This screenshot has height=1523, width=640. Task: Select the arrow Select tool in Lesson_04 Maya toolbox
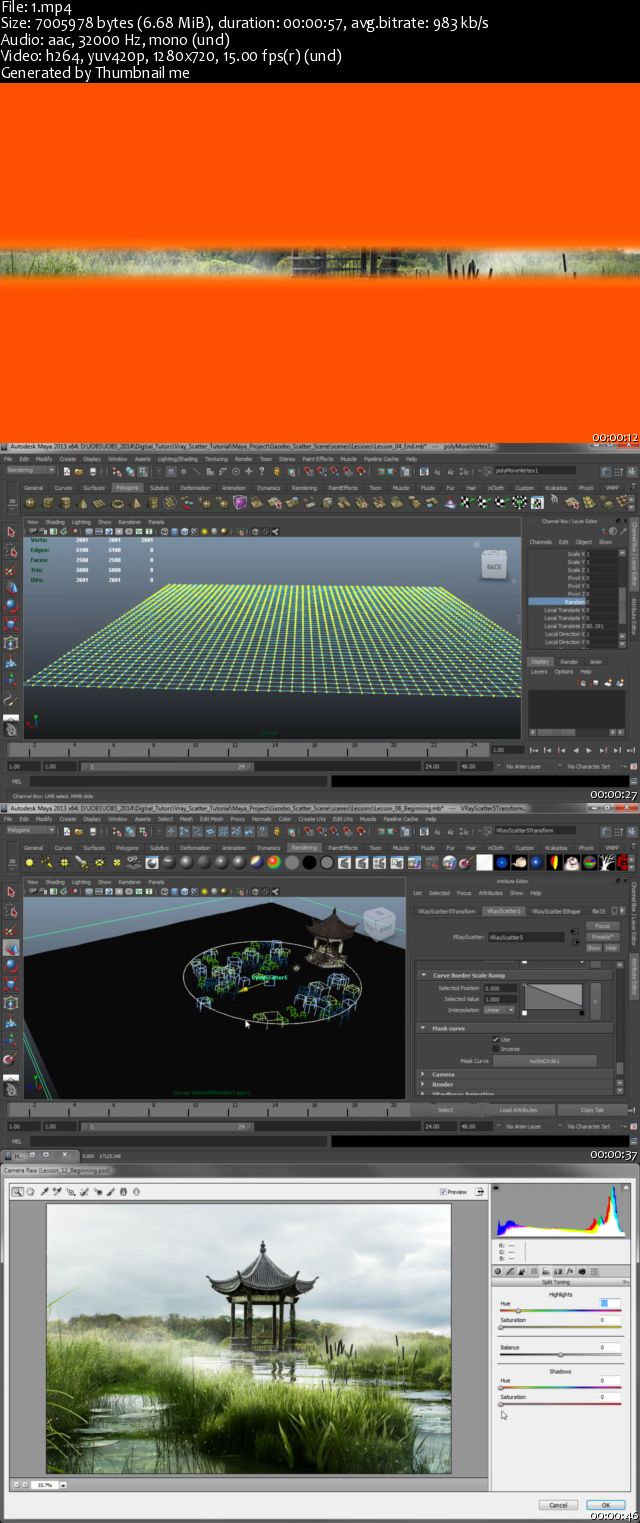point(11,532)
